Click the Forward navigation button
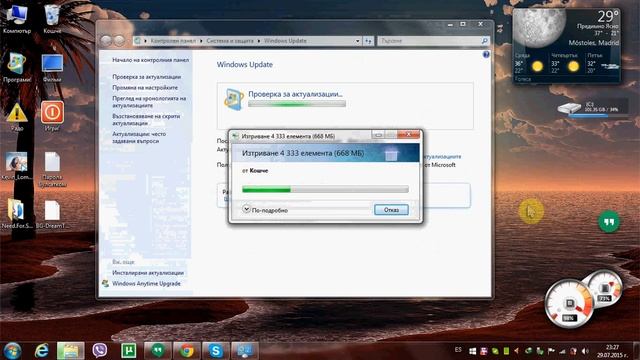This screenshot has height=360, width=640. tap(119, 40)
